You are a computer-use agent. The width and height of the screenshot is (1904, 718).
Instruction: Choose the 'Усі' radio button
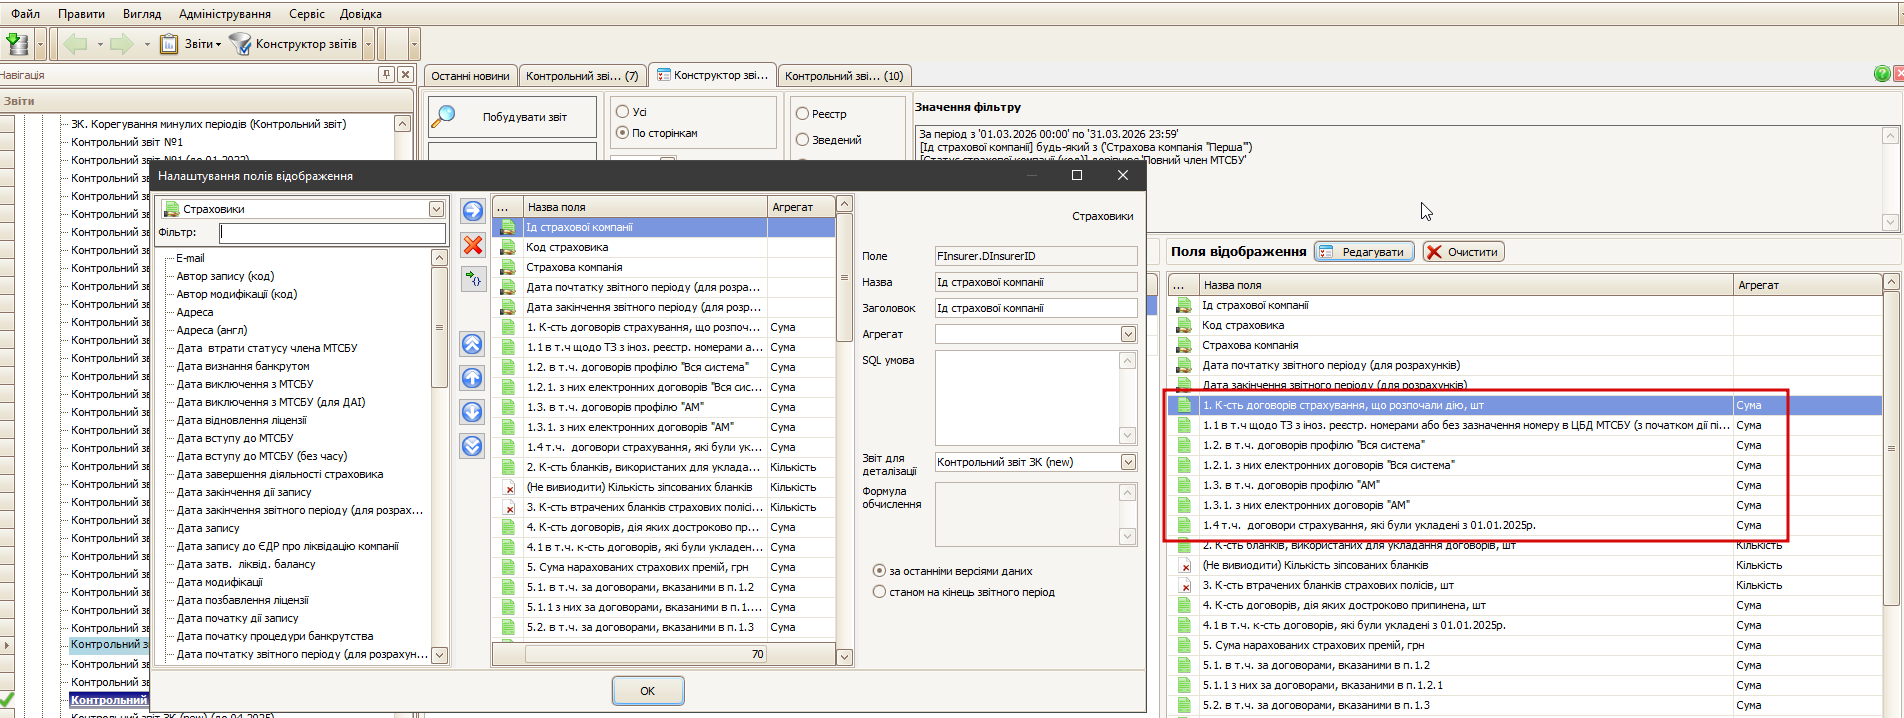coord(622,112)
